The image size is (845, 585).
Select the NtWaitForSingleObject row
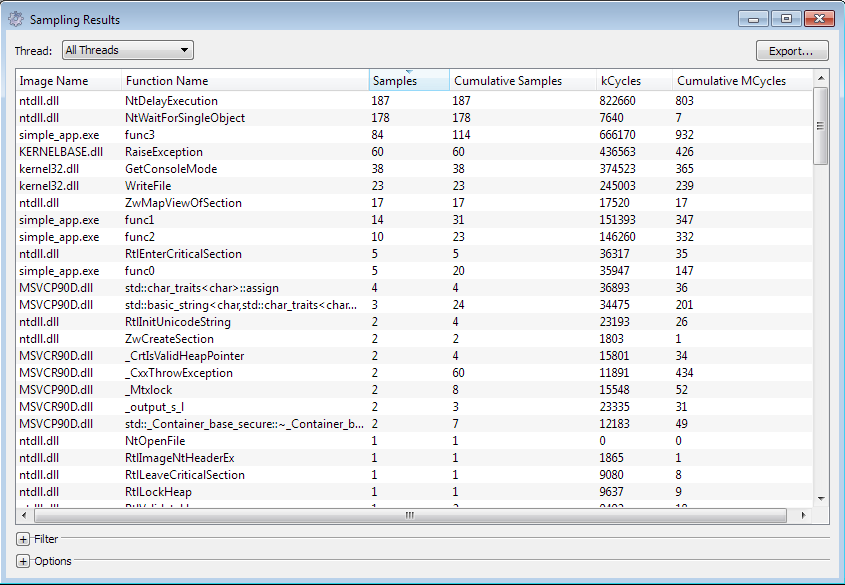pyautogui.click(x=414, y=118)
